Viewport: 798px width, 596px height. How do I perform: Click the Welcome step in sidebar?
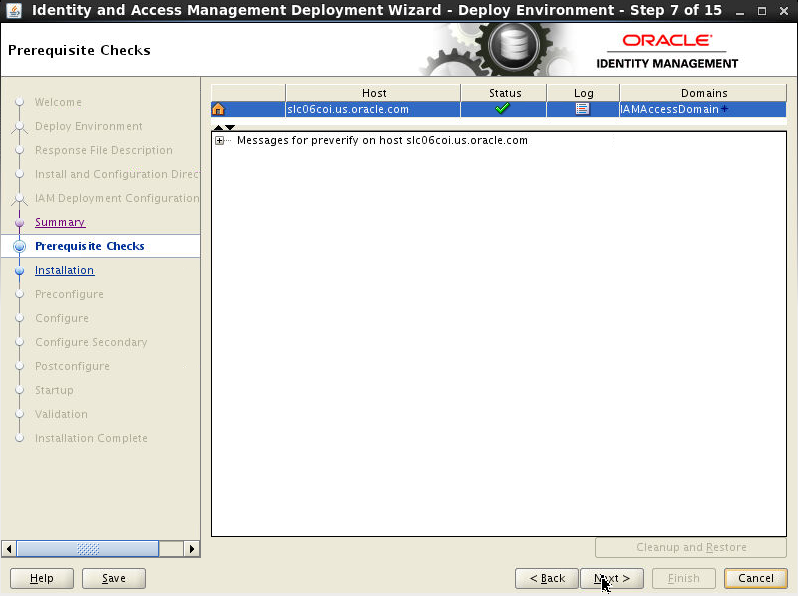[x=58, y=102]
